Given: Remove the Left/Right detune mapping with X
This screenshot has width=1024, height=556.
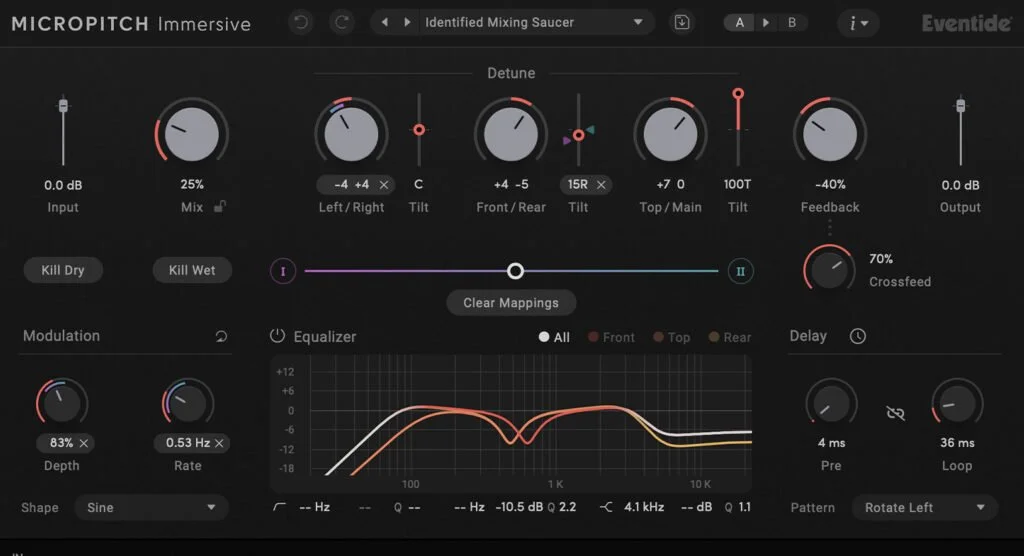Looking at the screenshot, I should click(x=384, y=185).
